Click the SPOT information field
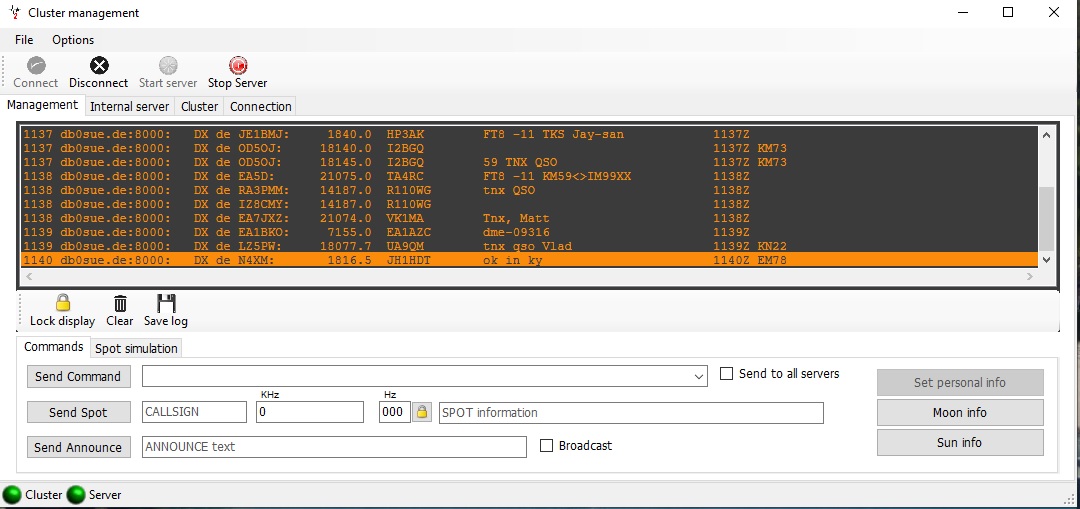1080x509 pixels. click(x=631, y=413)
